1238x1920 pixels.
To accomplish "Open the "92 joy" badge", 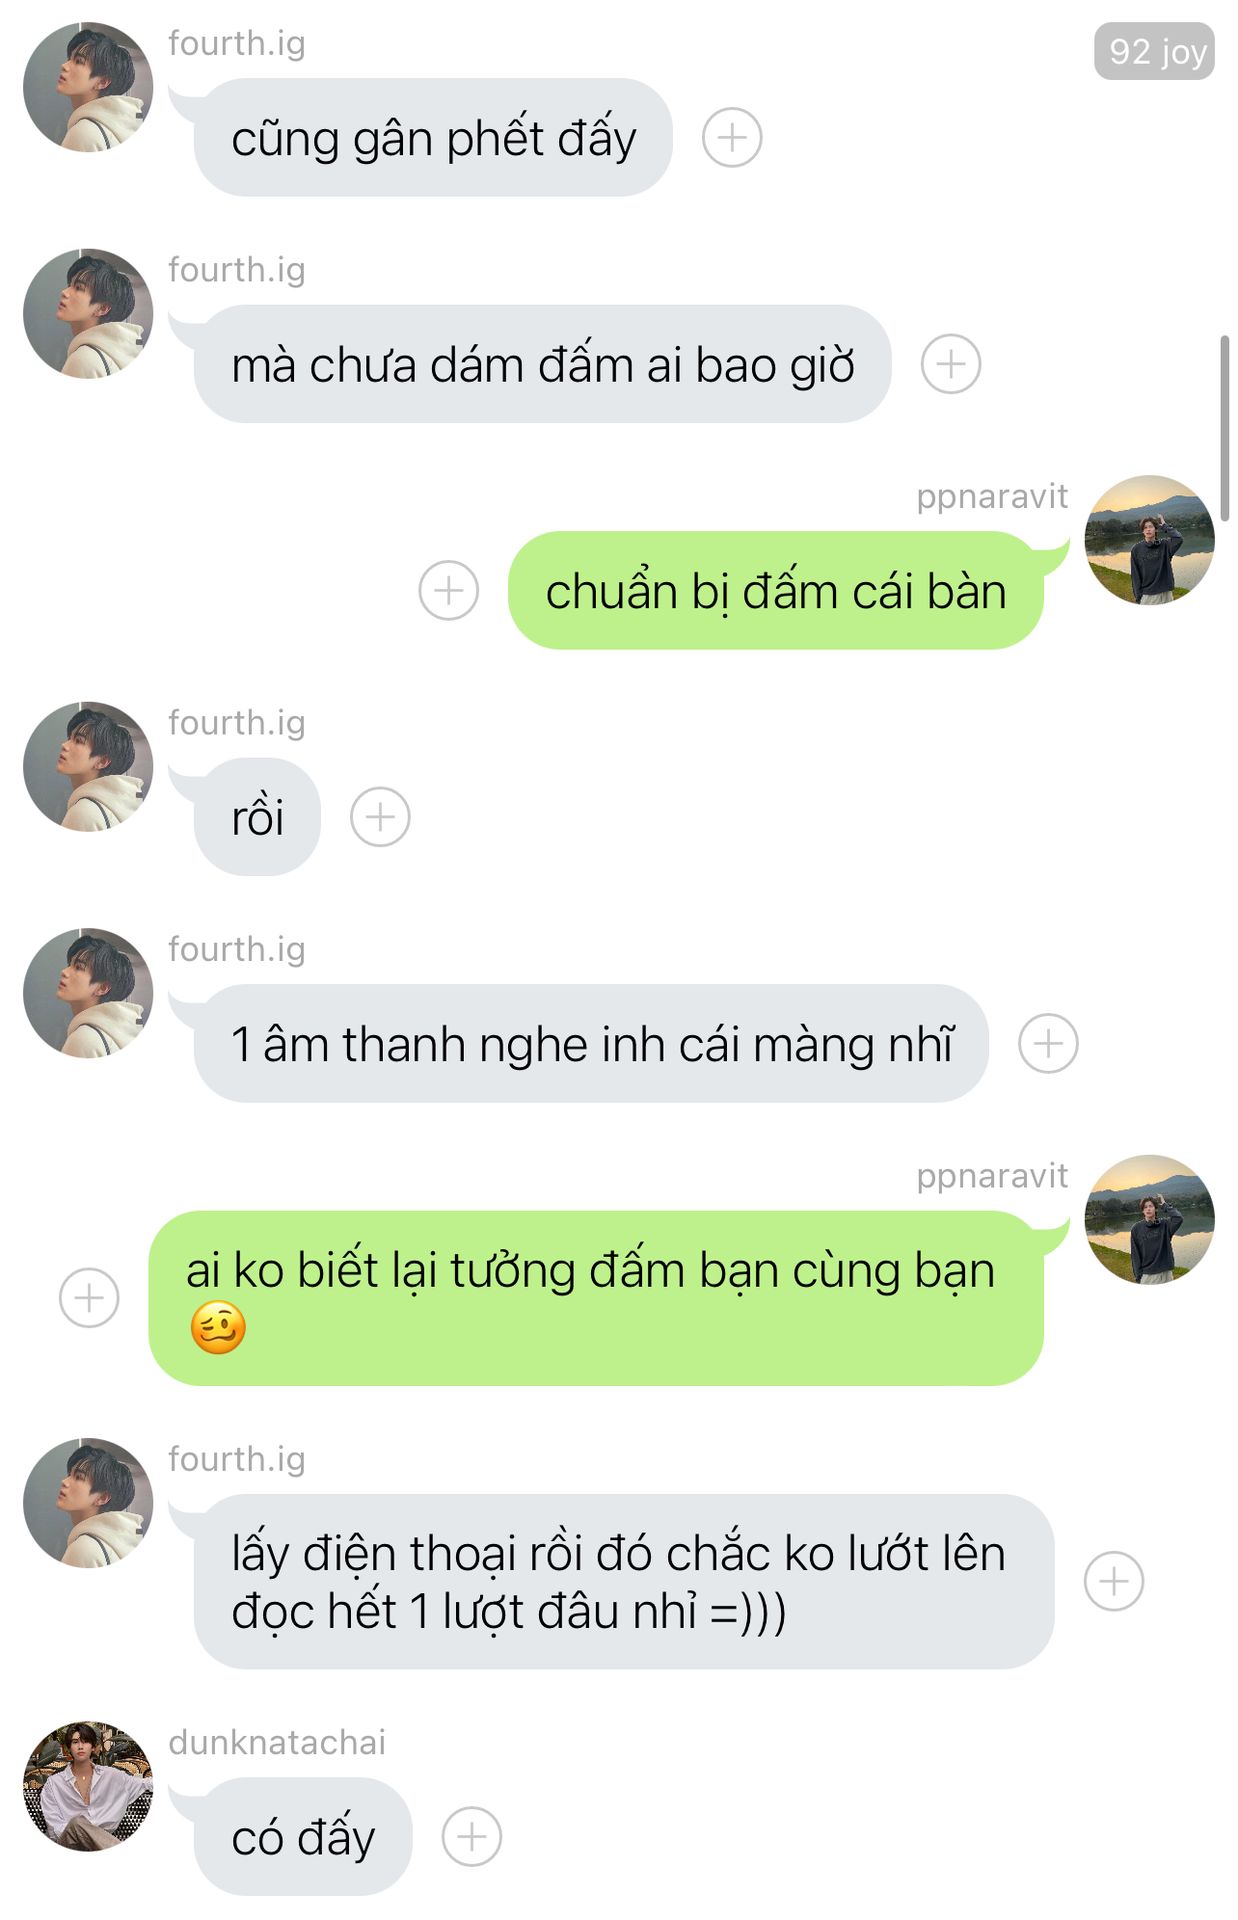I will pyautogui.click(x=1155, y=51).
